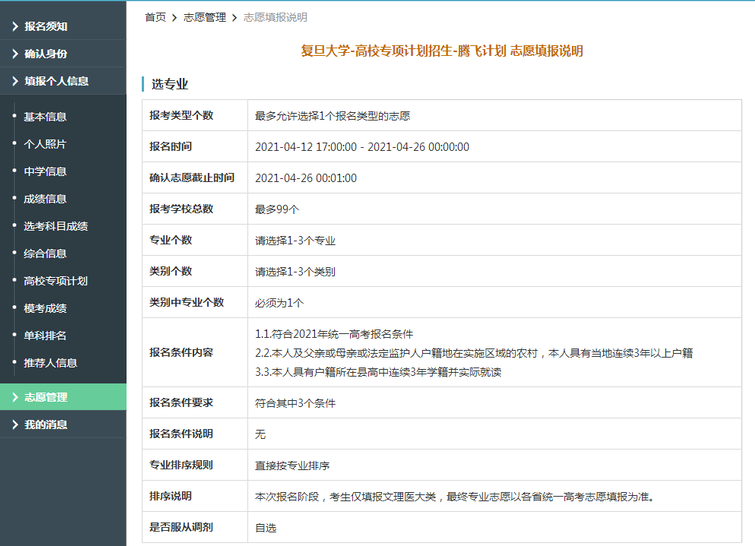
Task: Expand the 报名须知 sidebar section
Action: point(63,26)
